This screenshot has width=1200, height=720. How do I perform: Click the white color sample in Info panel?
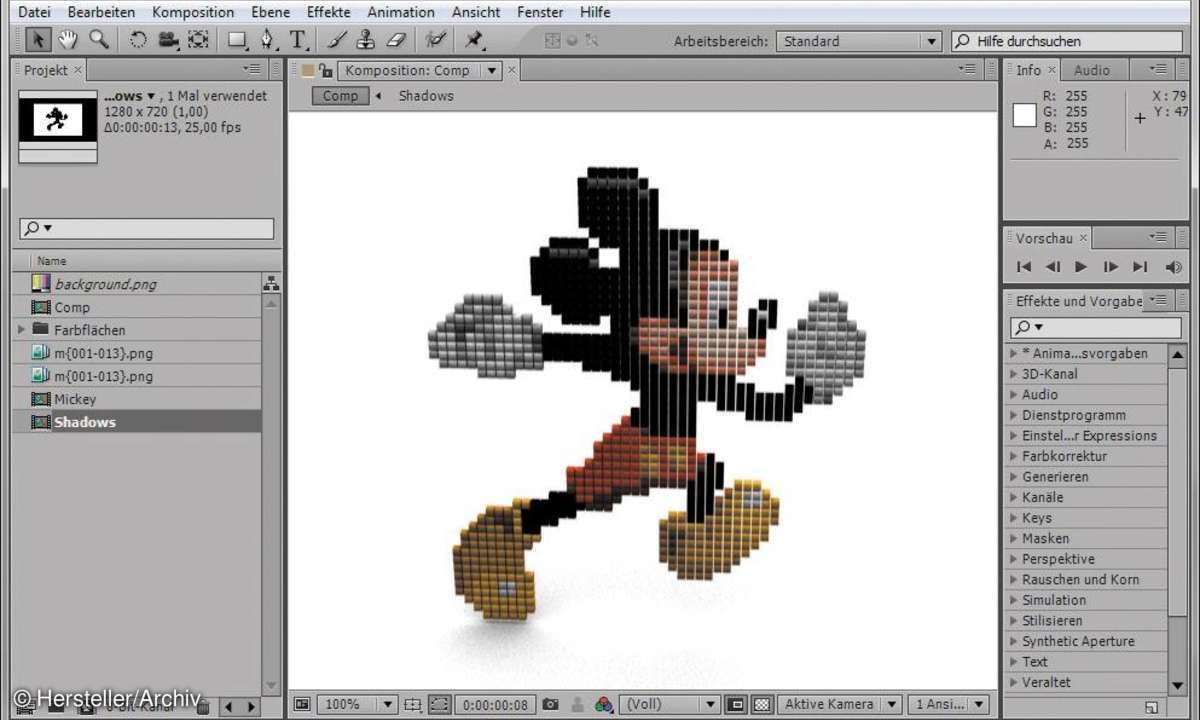coord(1025,115)
